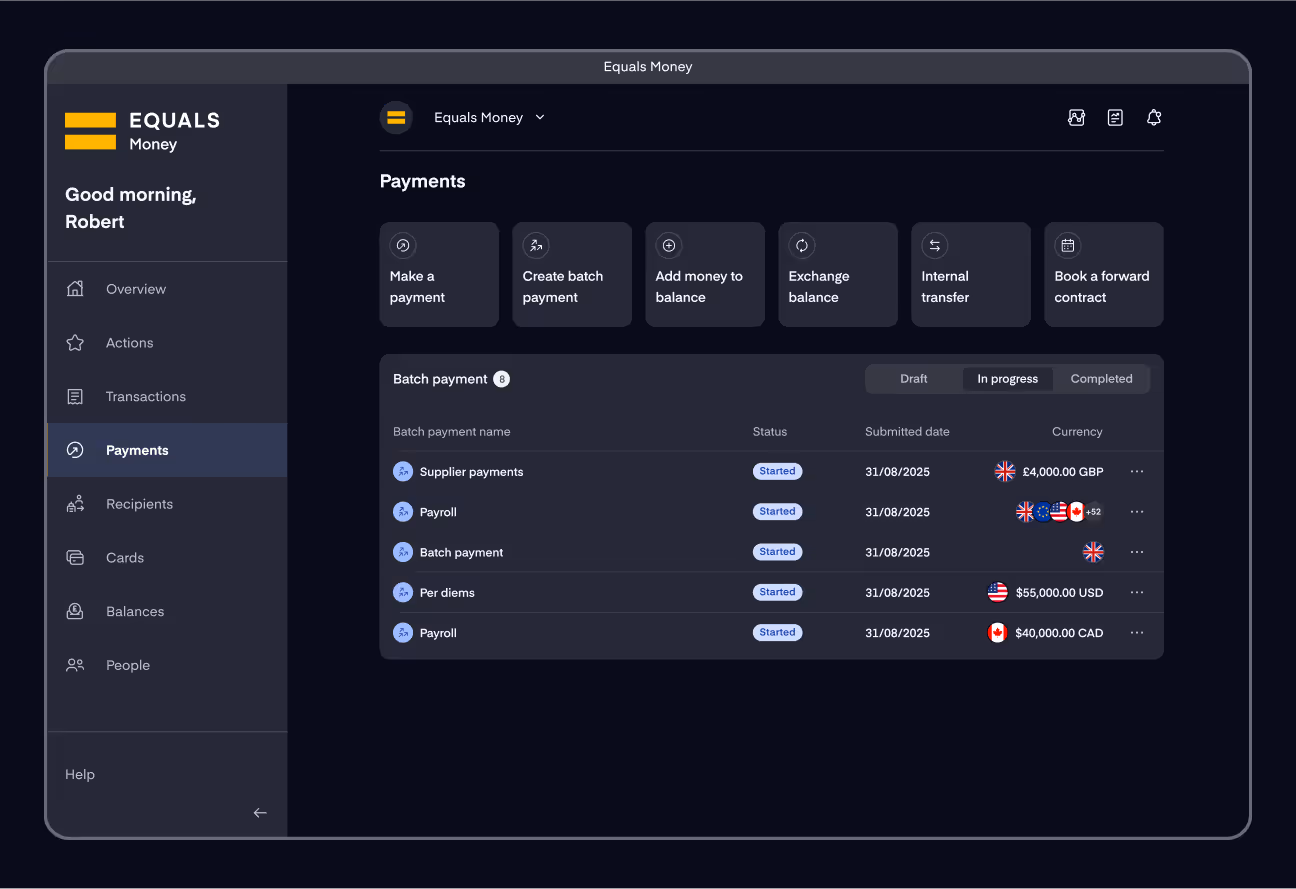
Task: Click the Make a payment card
Action: [439, 274]
